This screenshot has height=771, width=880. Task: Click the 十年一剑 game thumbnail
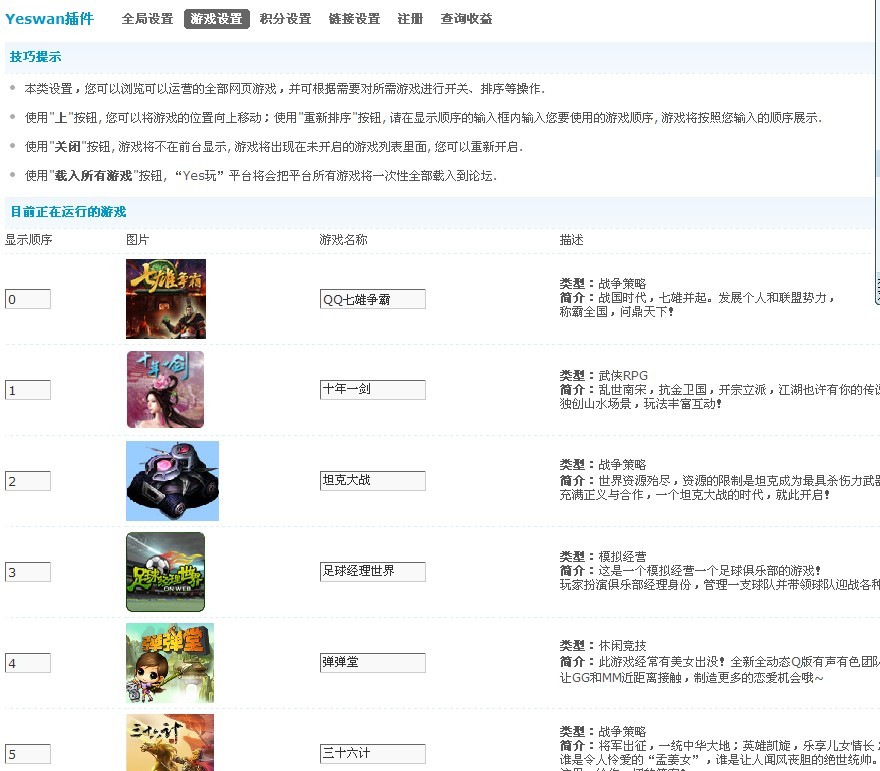[166, 390]
